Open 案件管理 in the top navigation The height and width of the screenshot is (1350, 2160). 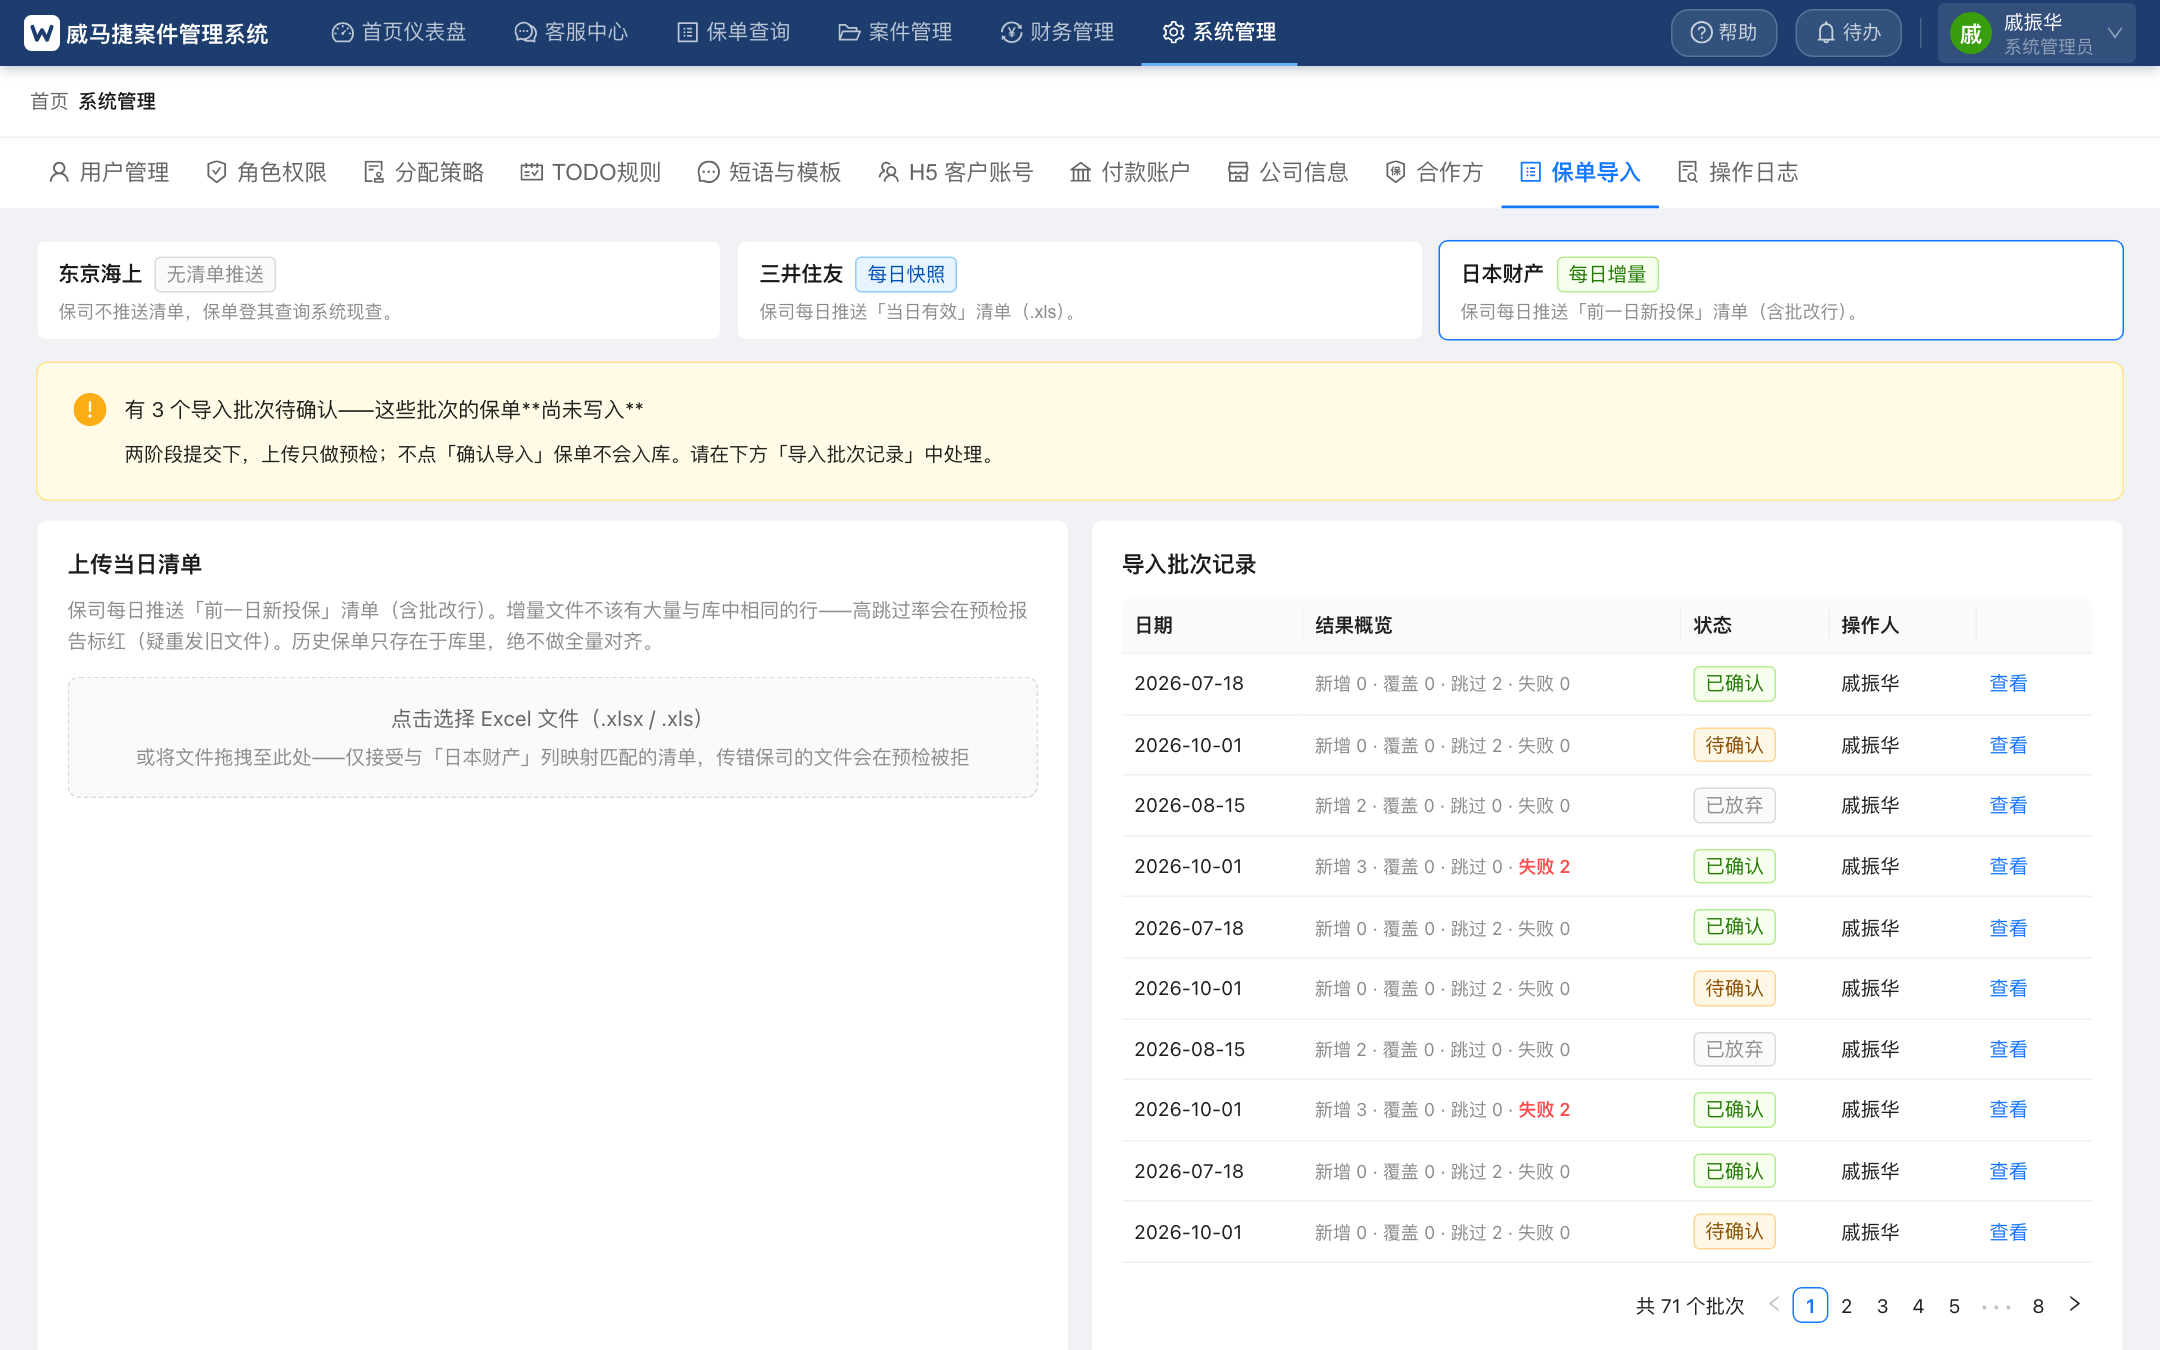895,33
